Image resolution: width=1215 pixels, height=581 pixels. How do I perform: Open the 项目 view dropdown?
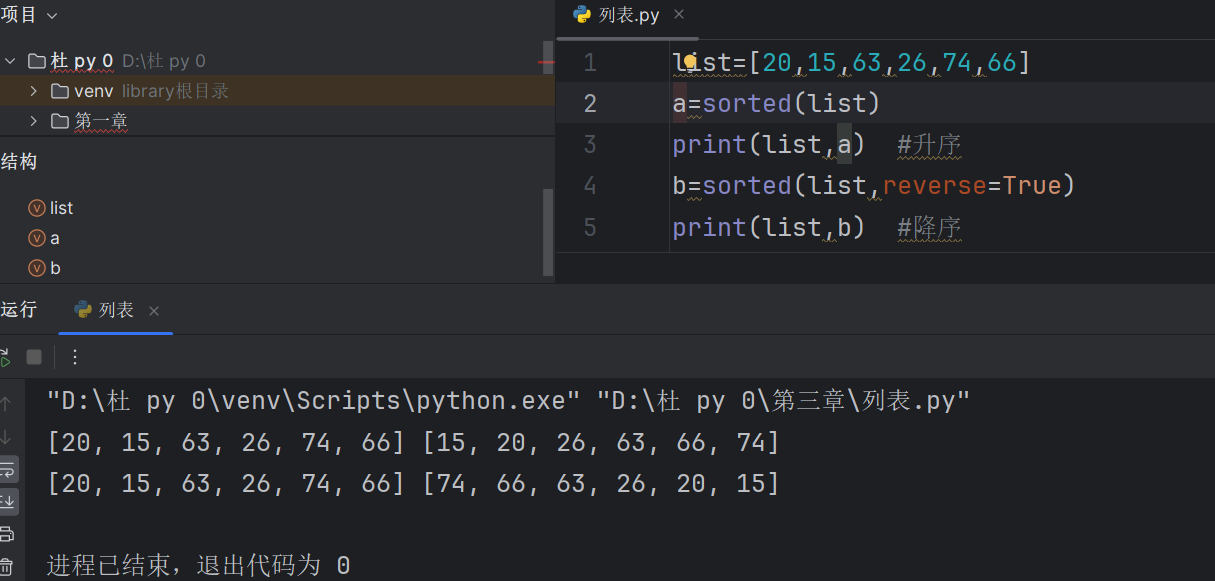pyautogui.click(x=52, y=15)
